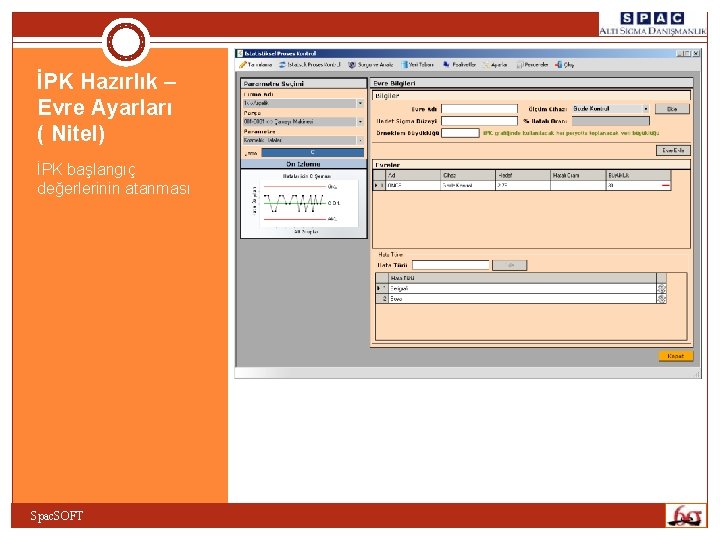
Task: Click the preview control chart thumbnail
Action: [x=304, y=203]
